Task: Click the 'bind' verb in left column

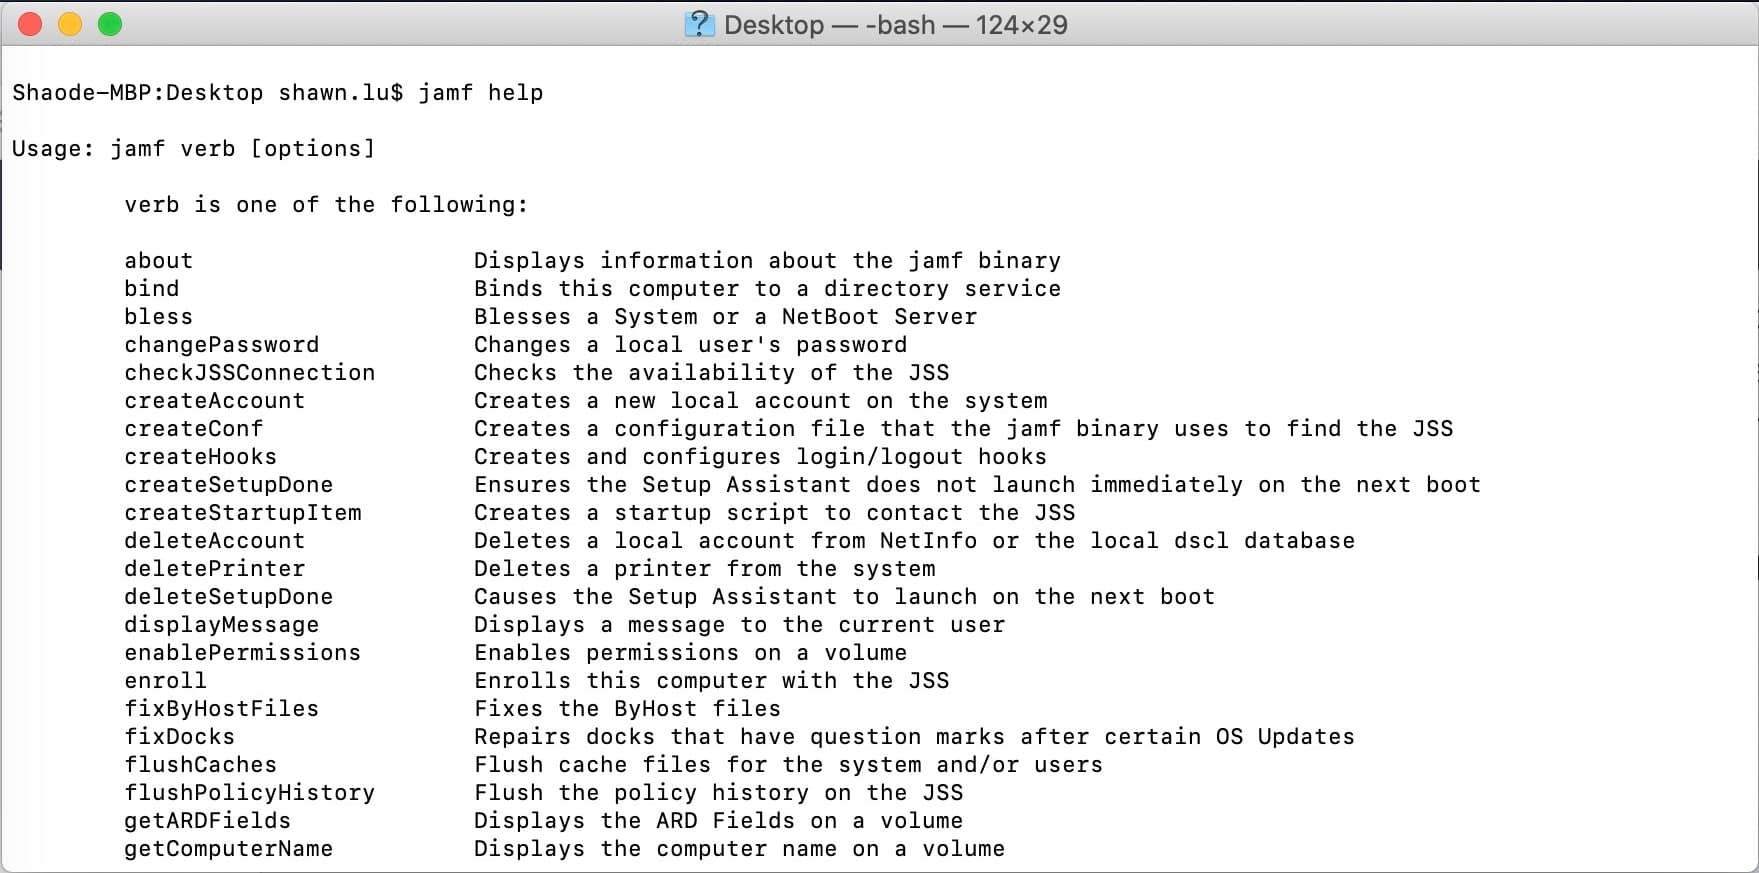Action: (x=151, y=289)
